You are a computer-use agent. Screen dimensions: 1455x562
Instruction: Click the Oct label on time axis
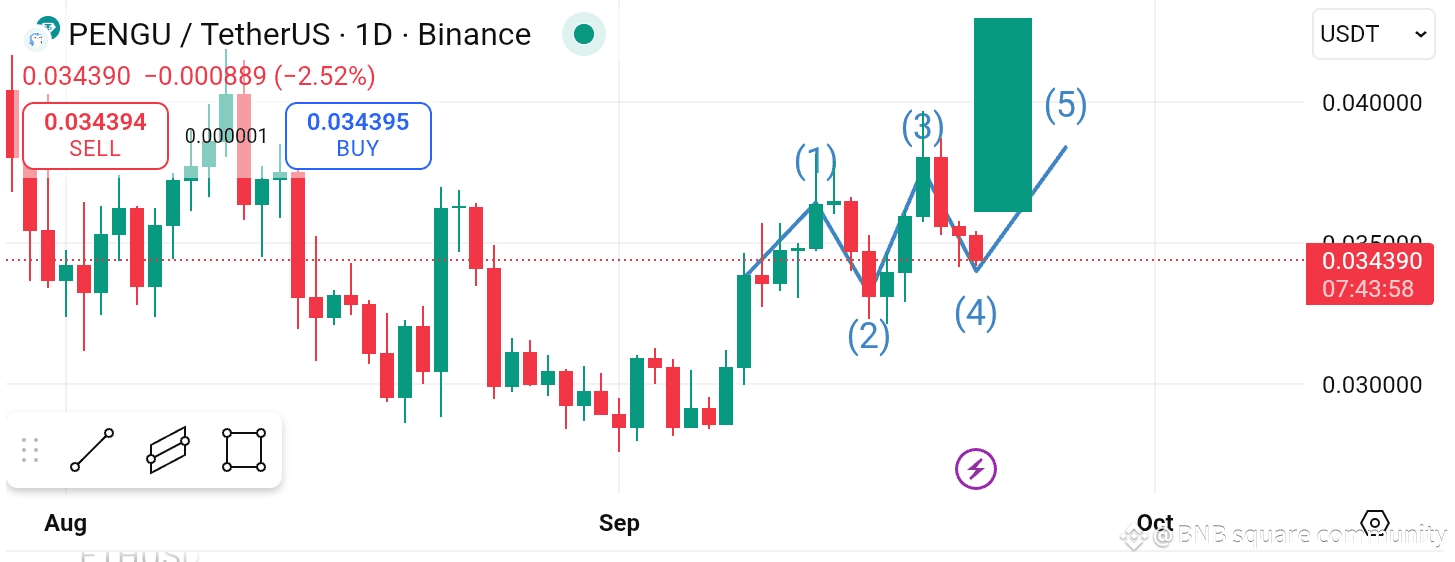[x=1155, y=523]
